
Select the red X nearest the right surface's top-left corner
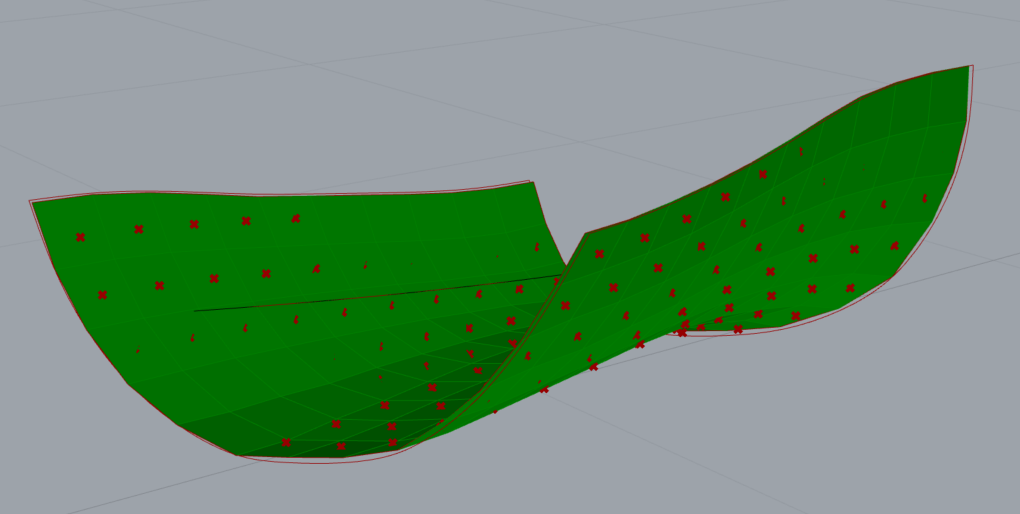[599, 254]
